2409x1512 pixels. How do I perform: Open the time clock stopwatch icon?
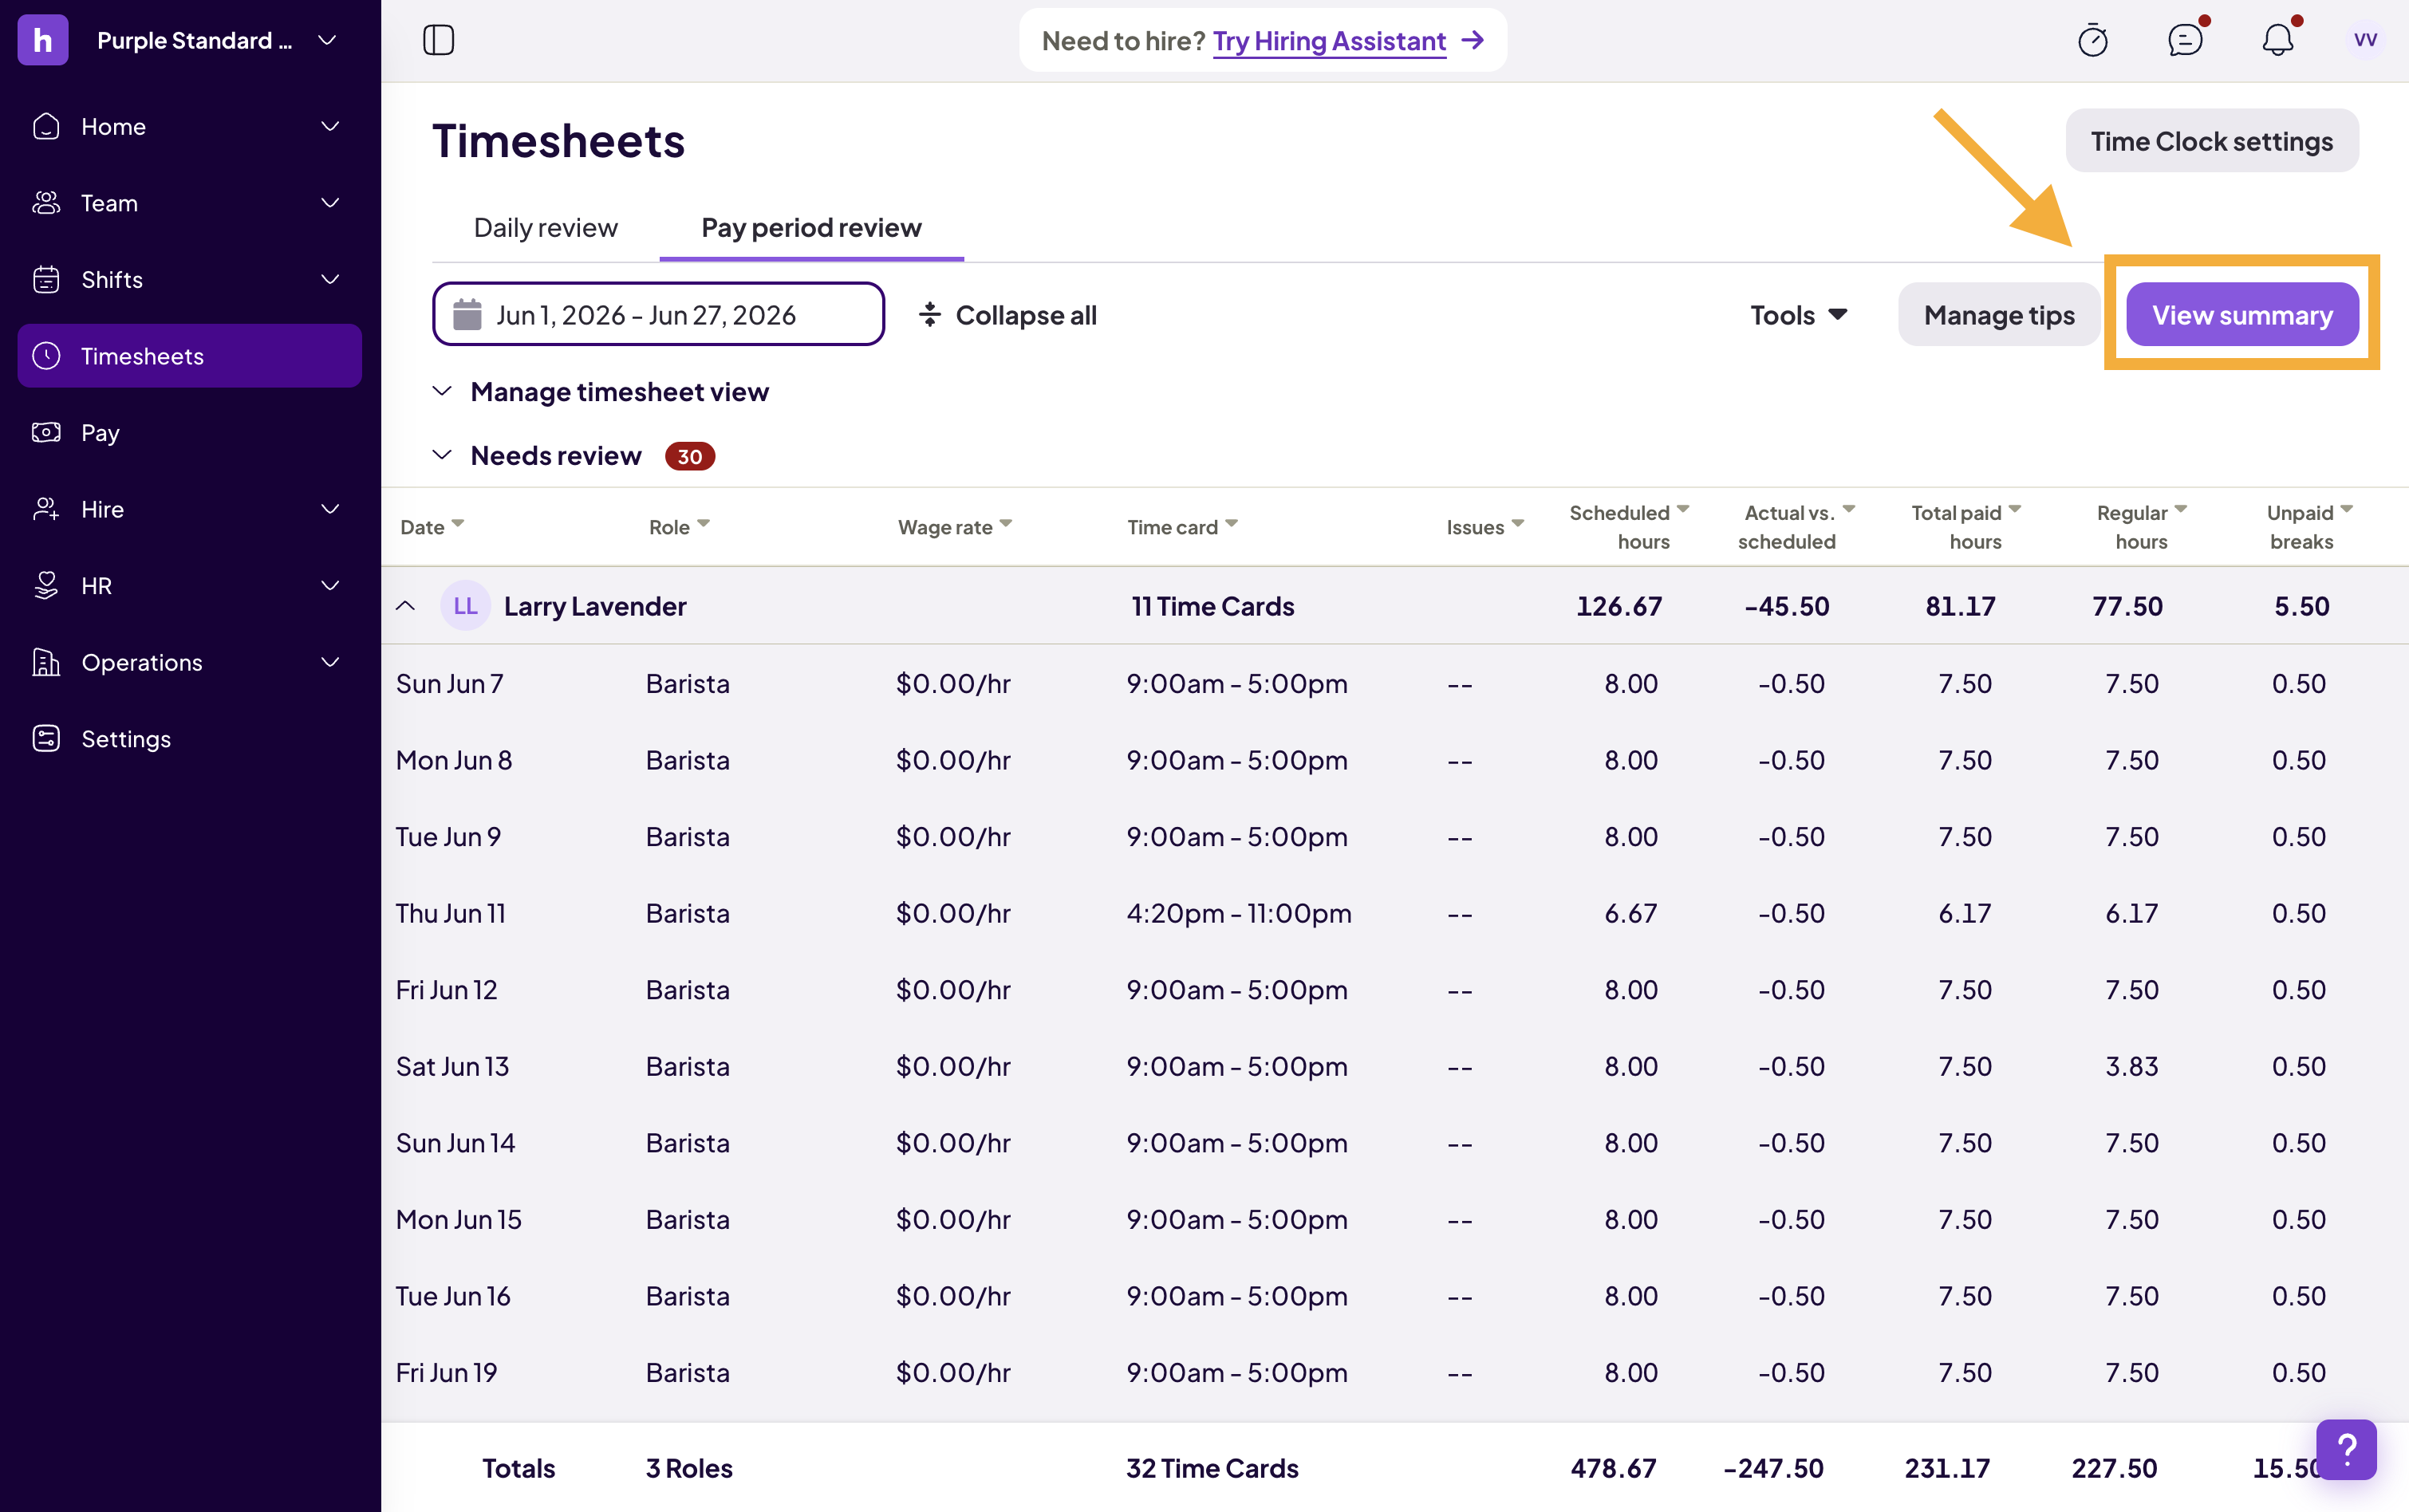2093,40
